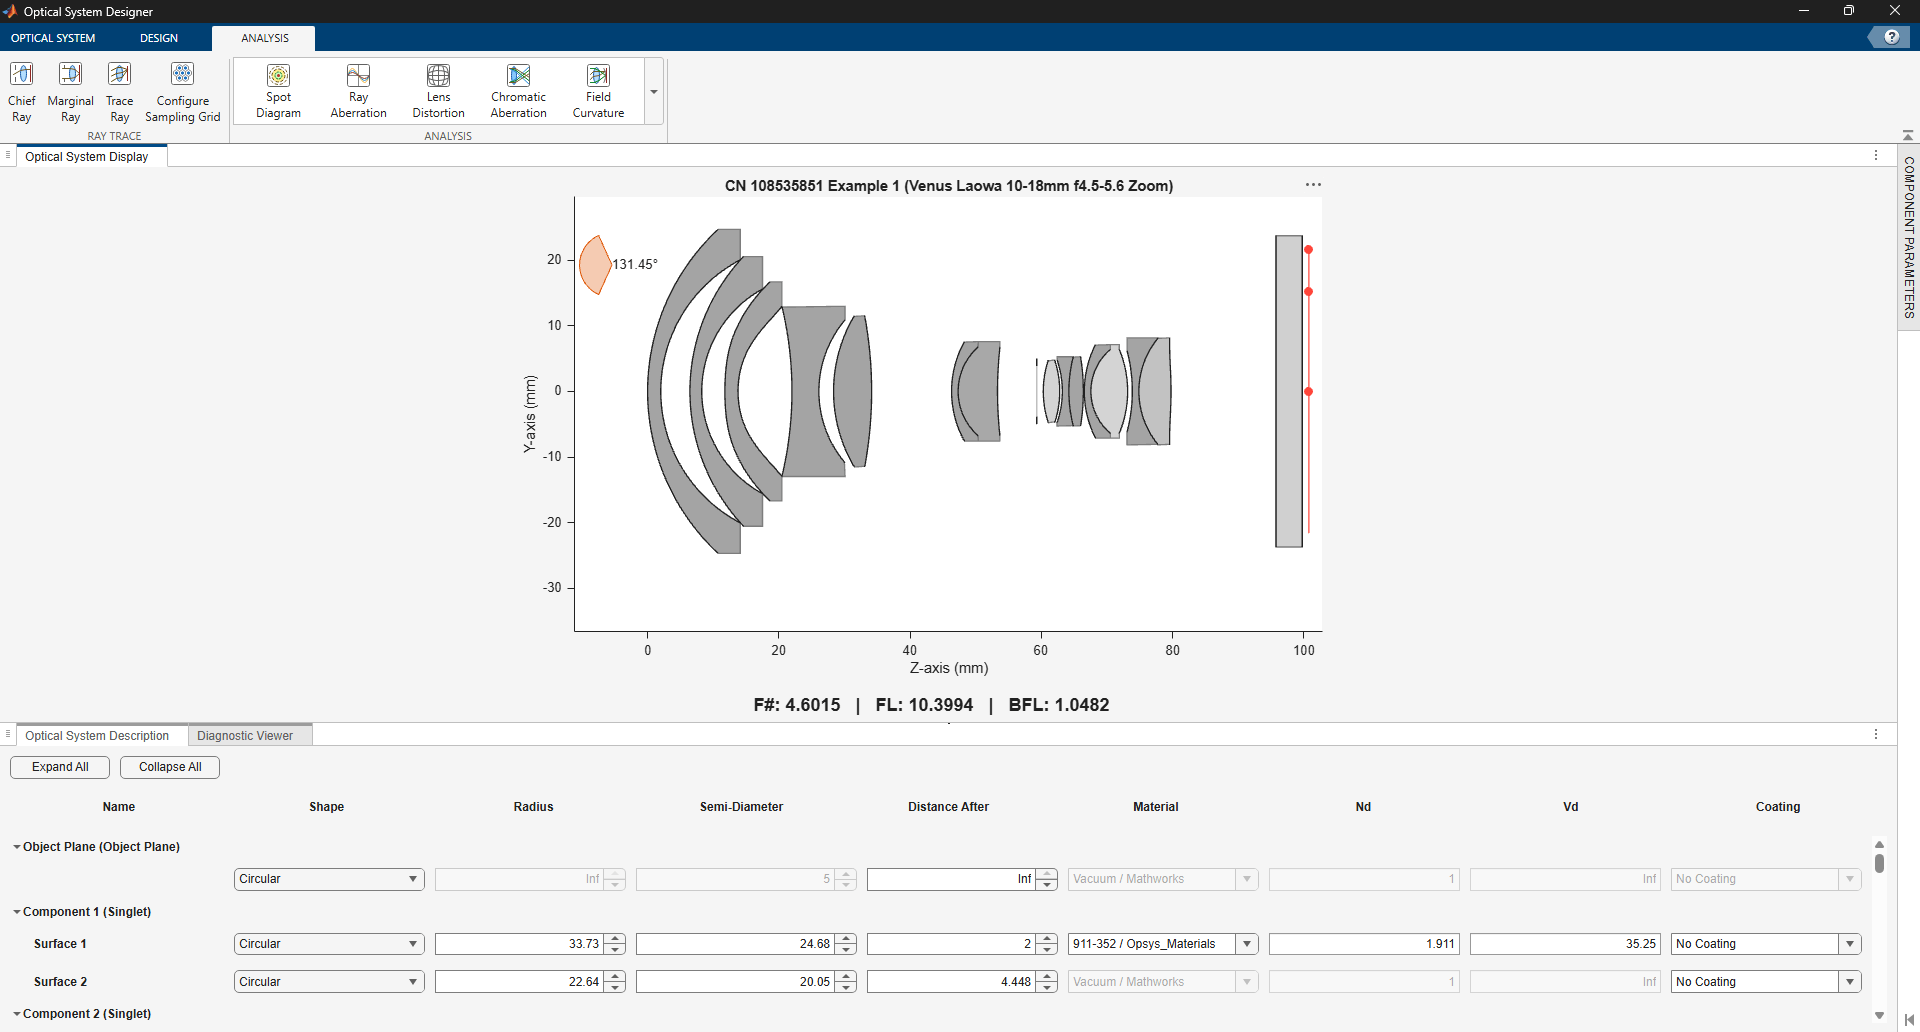Click the image plane sensor rectangle
This screenshot has height=1032, width=1920.
(1289, 391)
